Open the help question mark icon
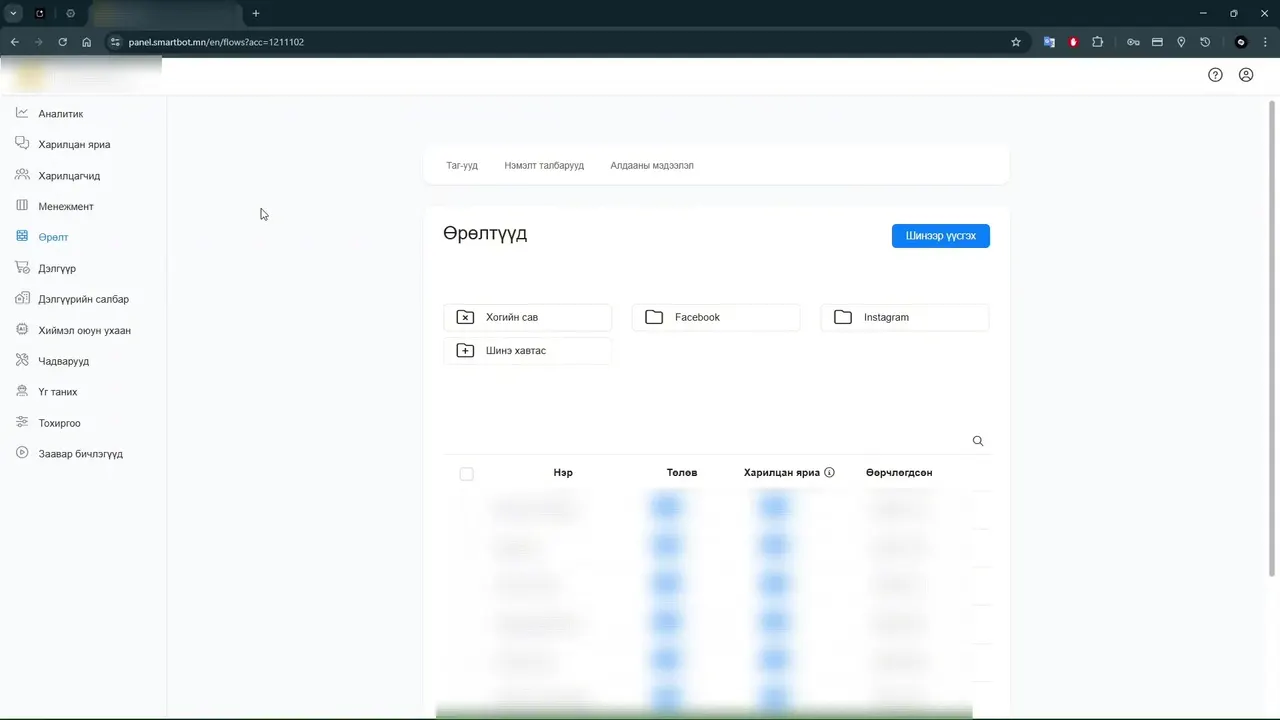 (1215, 75)
